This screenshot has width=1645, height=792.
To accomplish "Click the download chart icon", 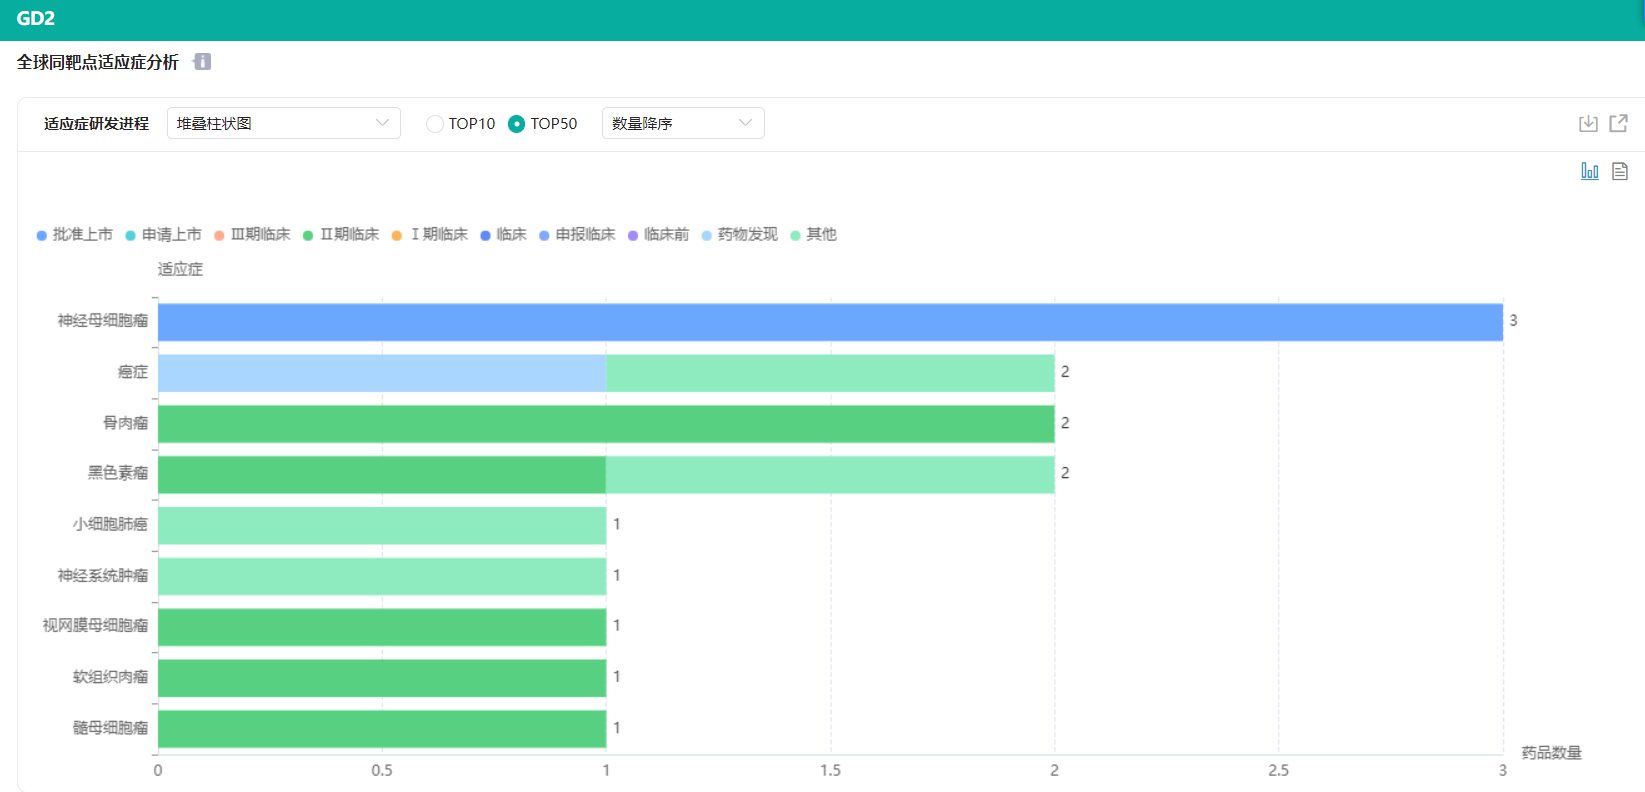I will 1588,123.
